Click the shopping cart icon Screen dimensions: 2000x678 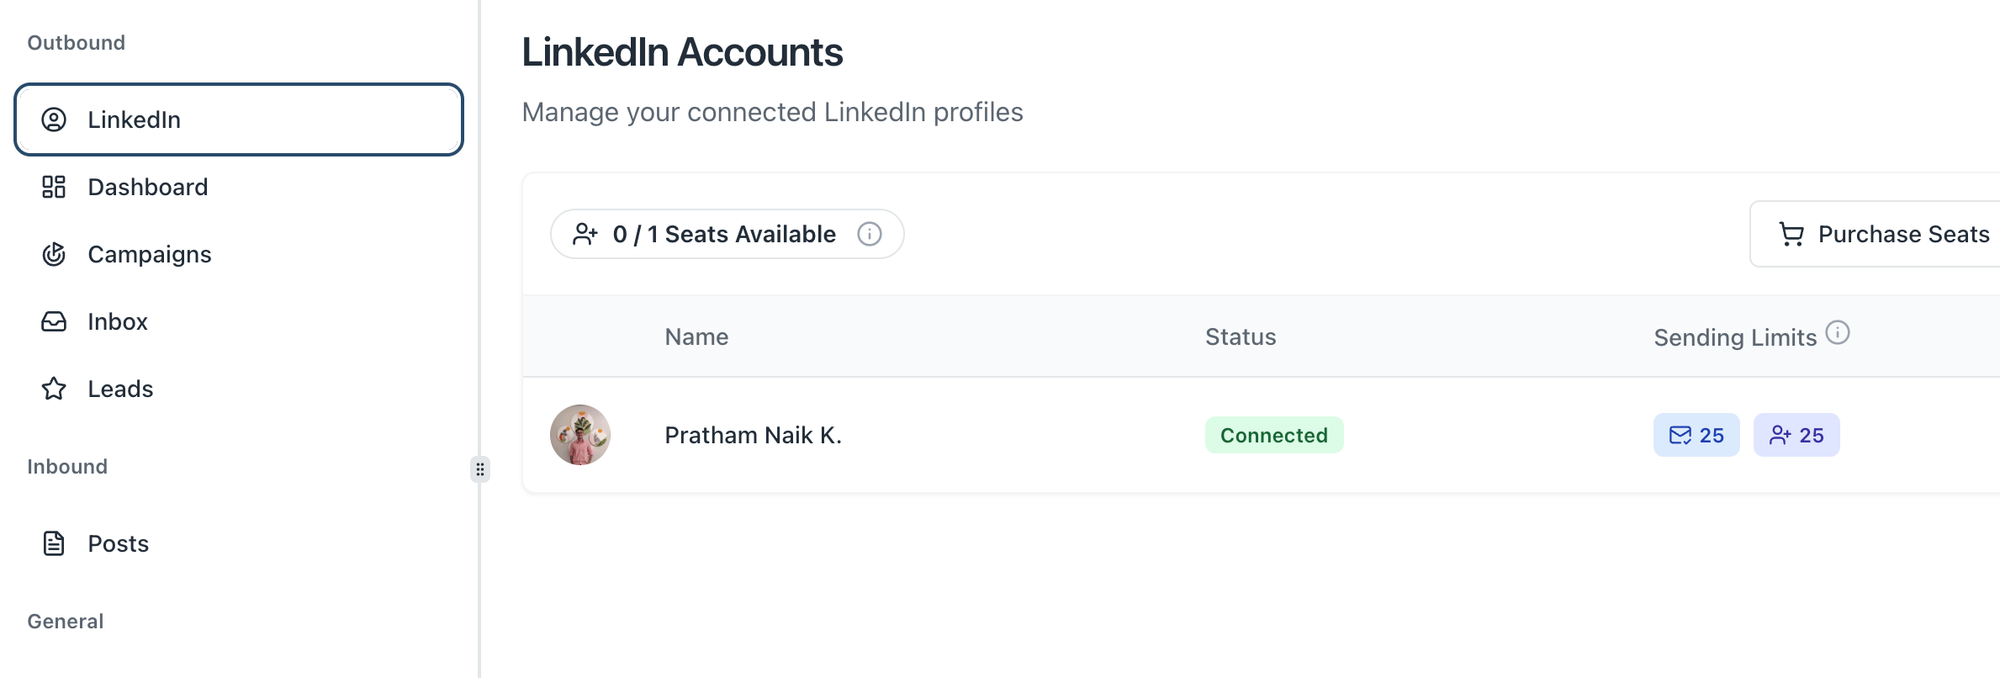[x=1791, y=234]
